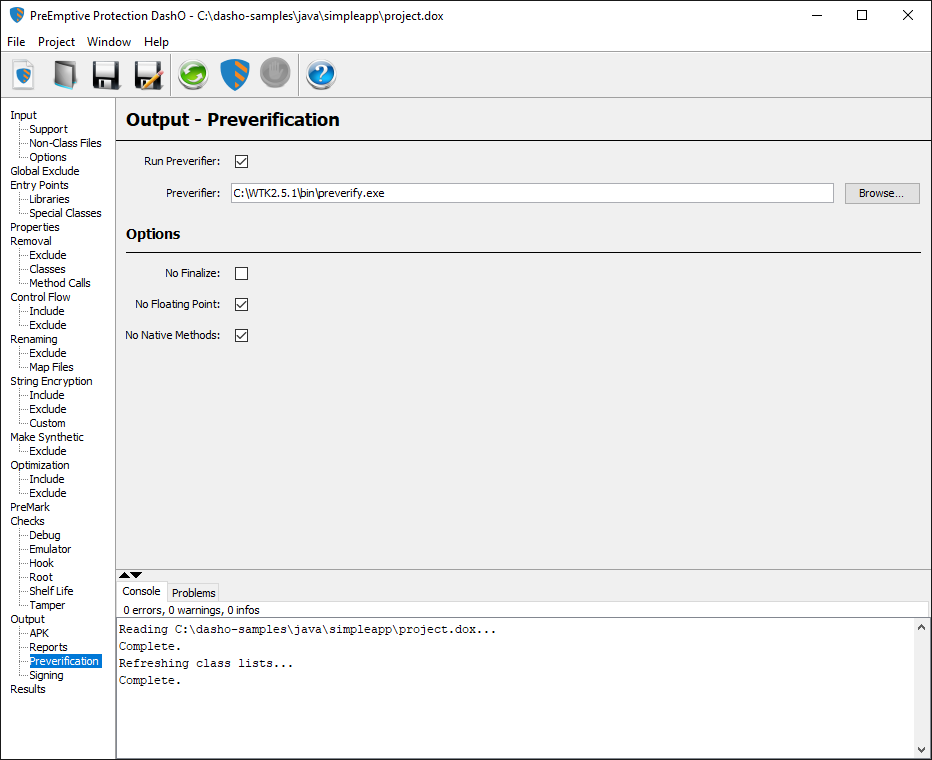Collapse console panel with down triangle

pyautogui.click(x=137, y=575)
